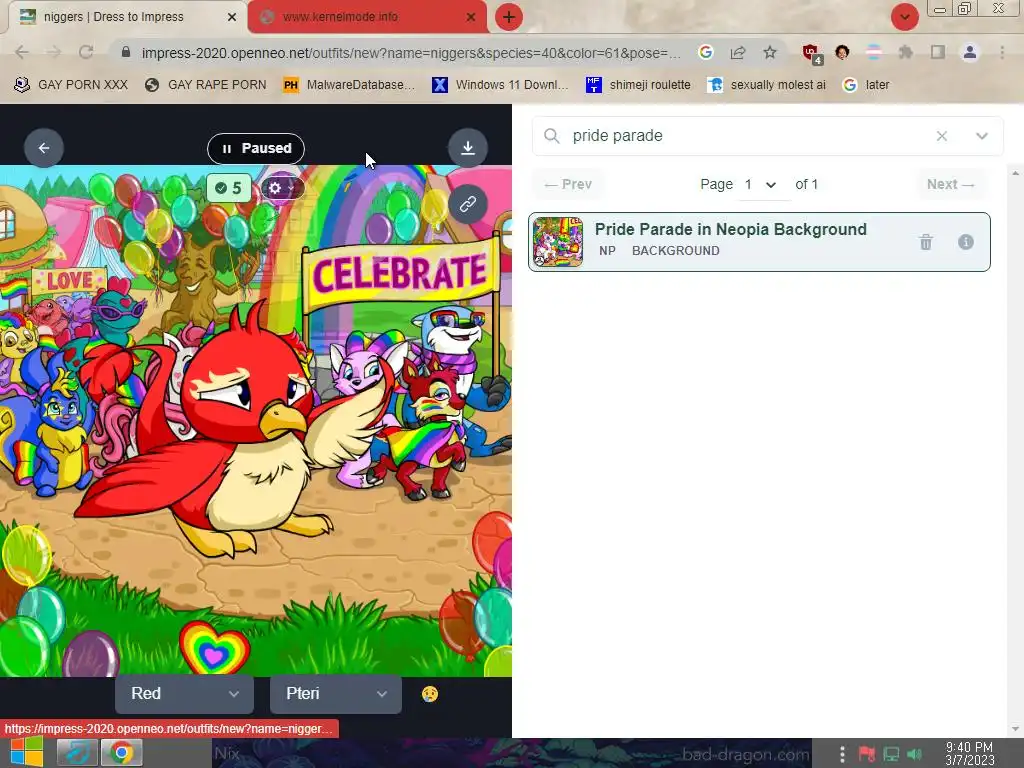Open the Extensions puzzle piece menu
Screen dimensions: 1024x768
tap(906, 52)
